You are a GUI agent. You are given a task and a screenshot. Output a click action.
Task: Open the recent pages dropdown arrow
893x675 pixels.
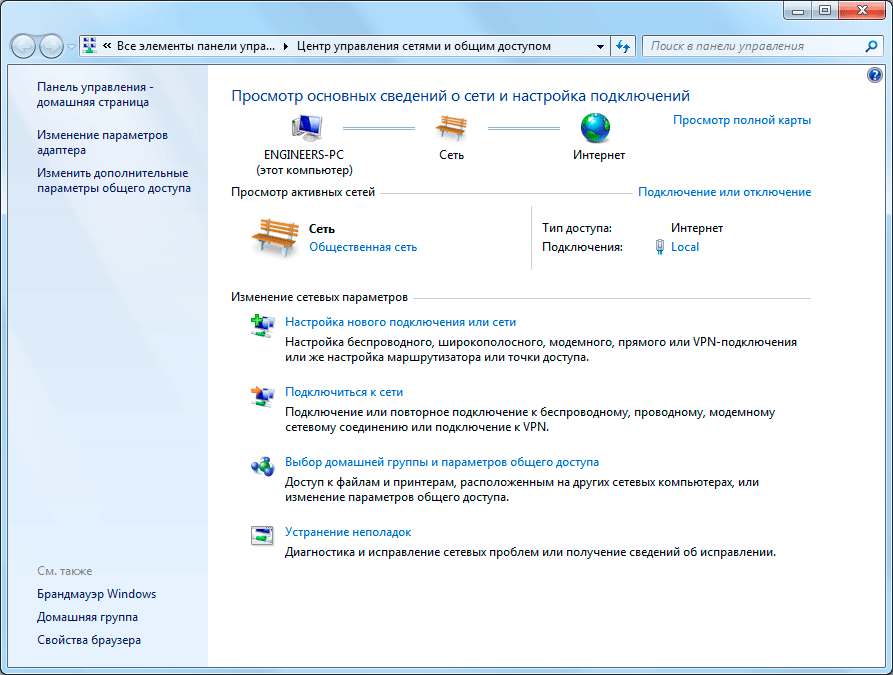70,46
